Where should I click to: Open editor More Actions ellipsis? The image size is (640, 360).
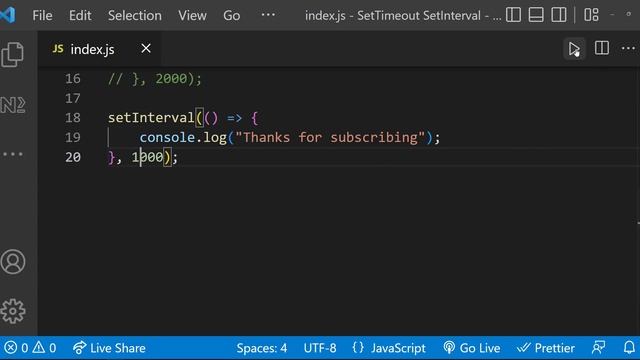tap(628, 48)
